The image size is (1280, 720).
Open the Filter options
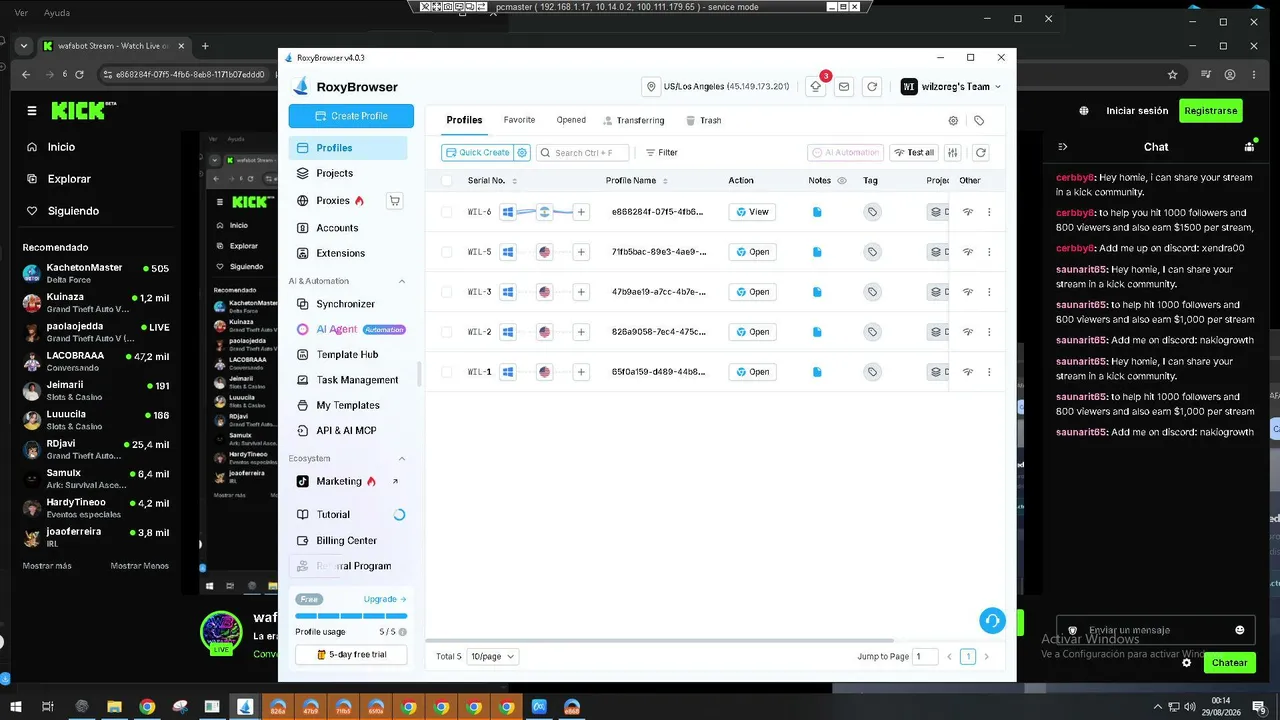click(x=661, y=153)
